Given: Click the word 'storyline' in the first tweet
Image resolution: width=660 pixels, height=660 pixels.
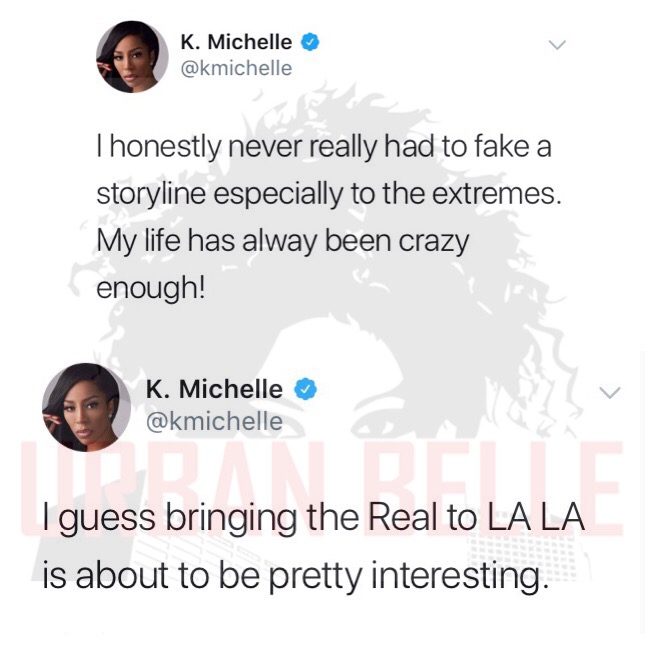Looking at the screenshot, I should coord(151,195).
